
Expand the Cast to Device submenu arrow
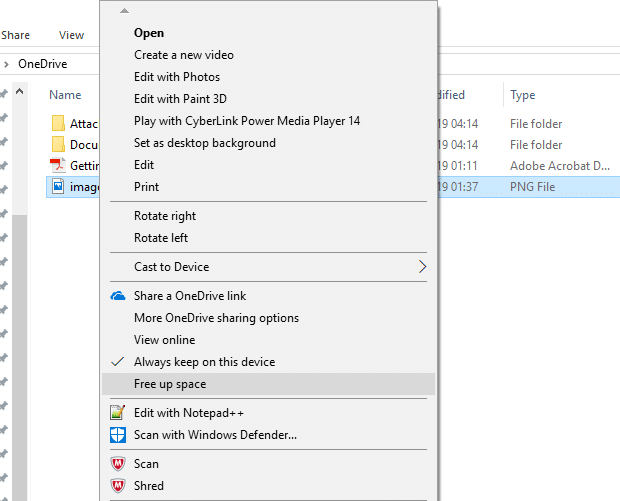(423, 267)
